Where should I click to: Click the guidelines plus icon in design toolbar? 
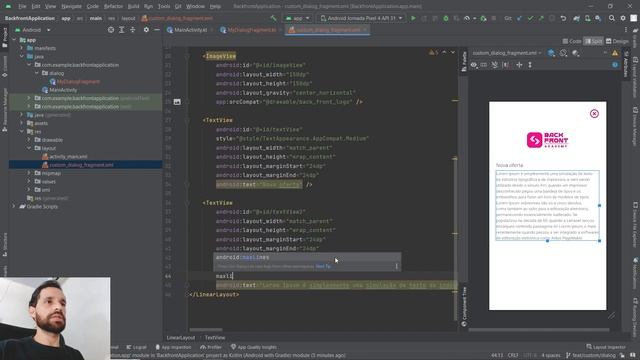pyautogui.click(x=519, y=65)
